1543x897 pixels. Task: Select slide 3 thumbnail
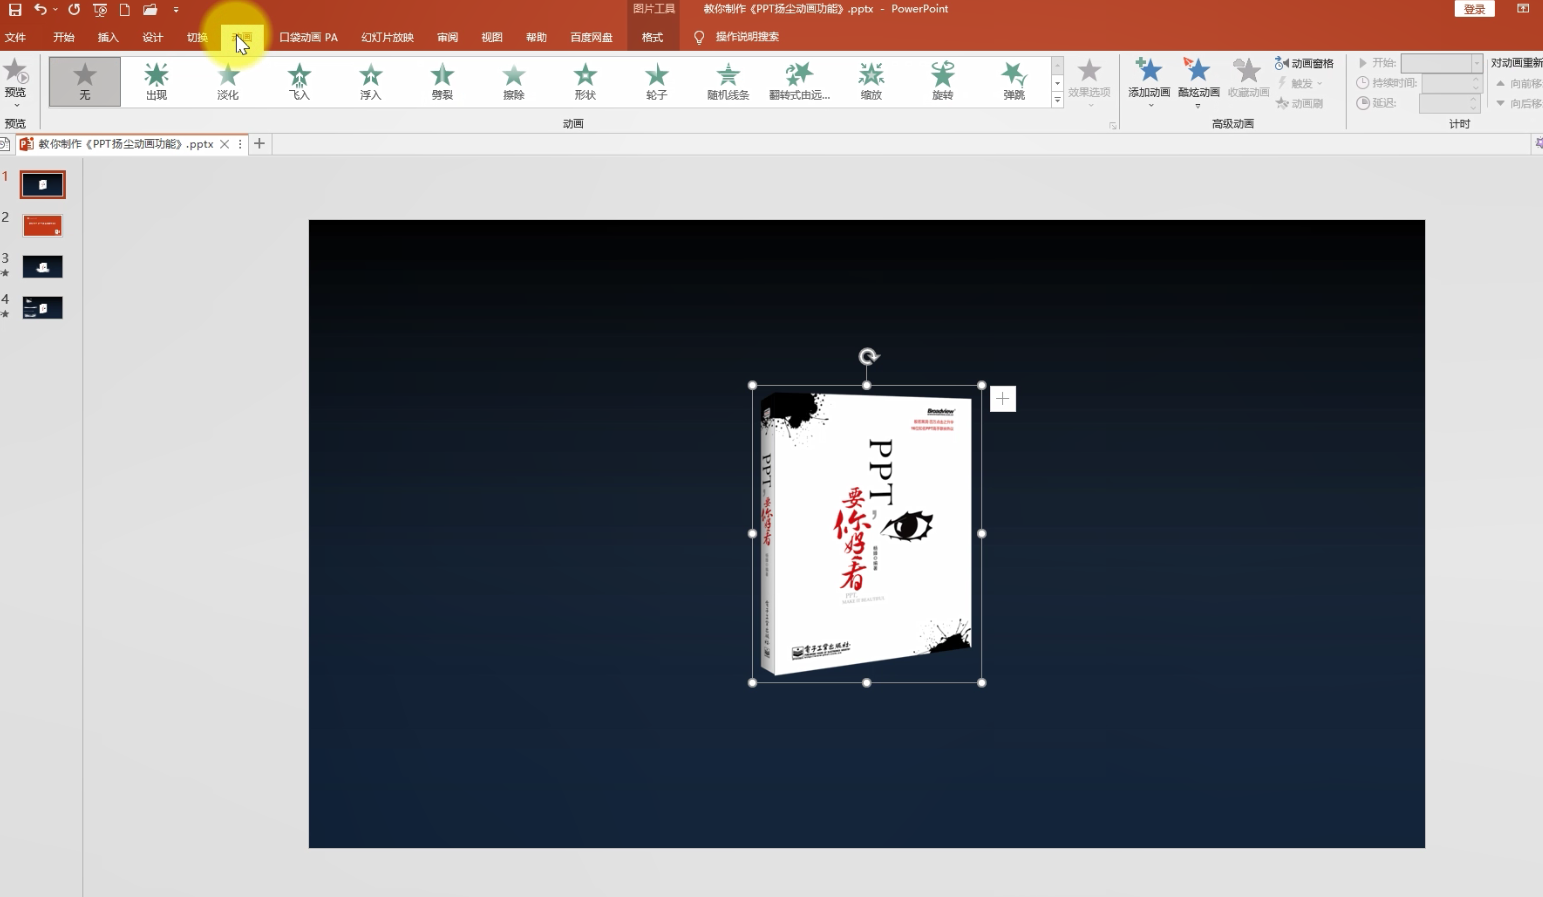pyautogui.click(x=43, y=267)
